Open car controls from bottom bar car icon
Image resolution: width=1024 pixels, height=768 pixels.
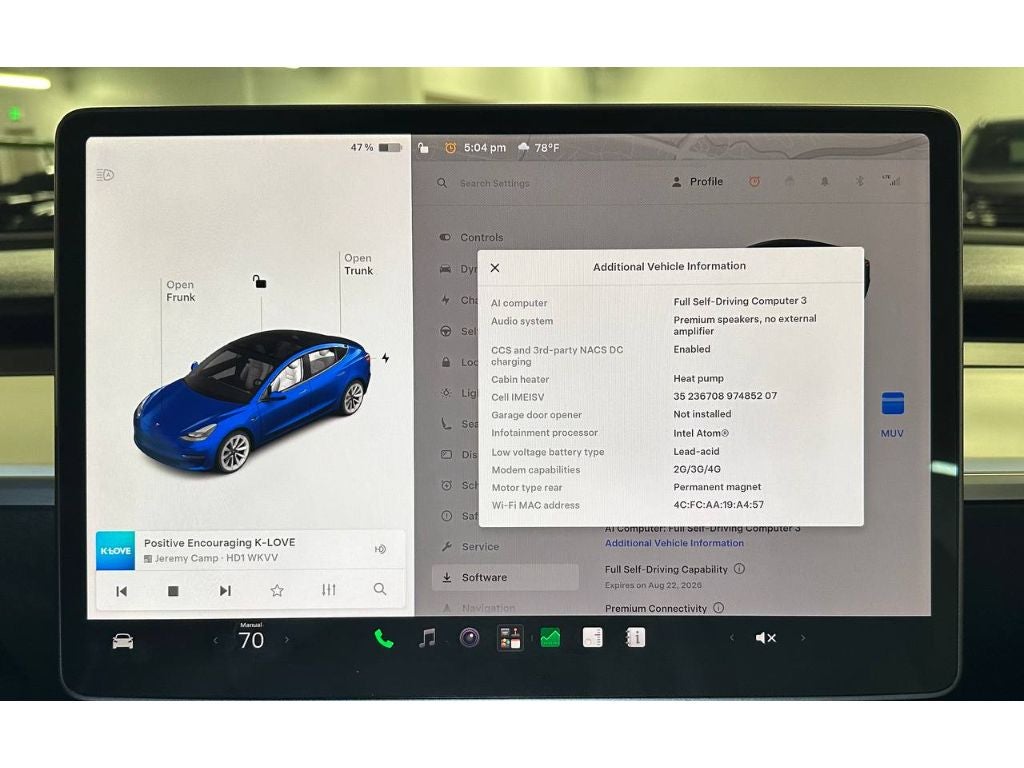click(x=123, y=641)
